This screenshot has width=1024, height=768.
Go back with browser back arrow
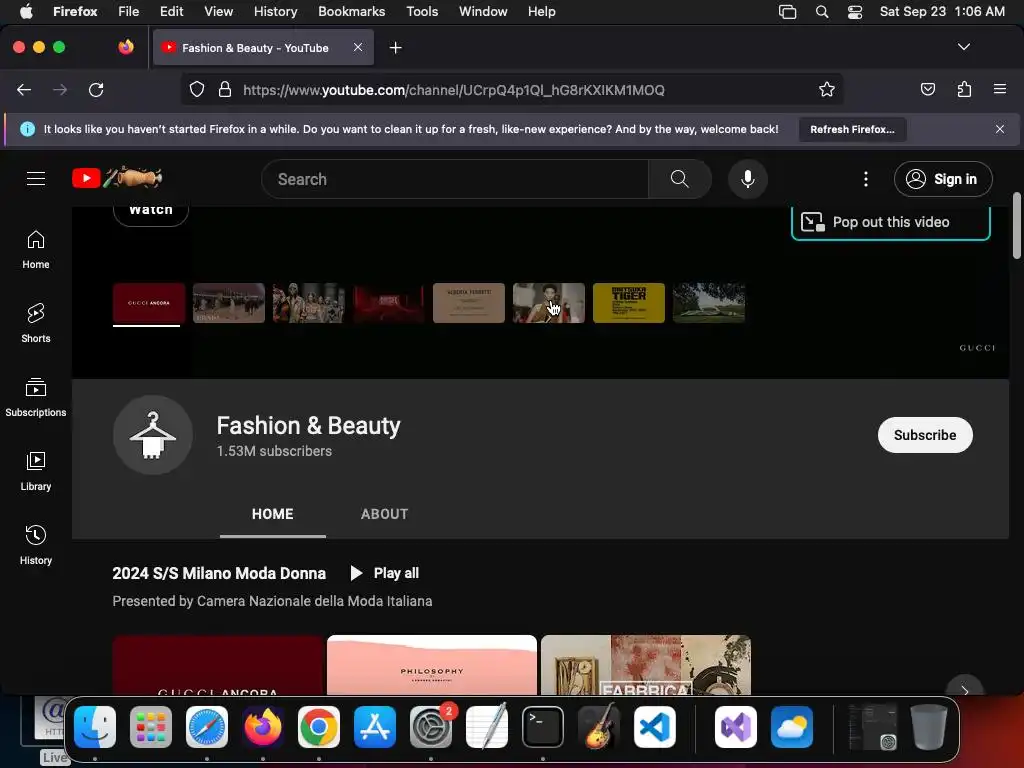pyautogui.click(x=24, y=89)
